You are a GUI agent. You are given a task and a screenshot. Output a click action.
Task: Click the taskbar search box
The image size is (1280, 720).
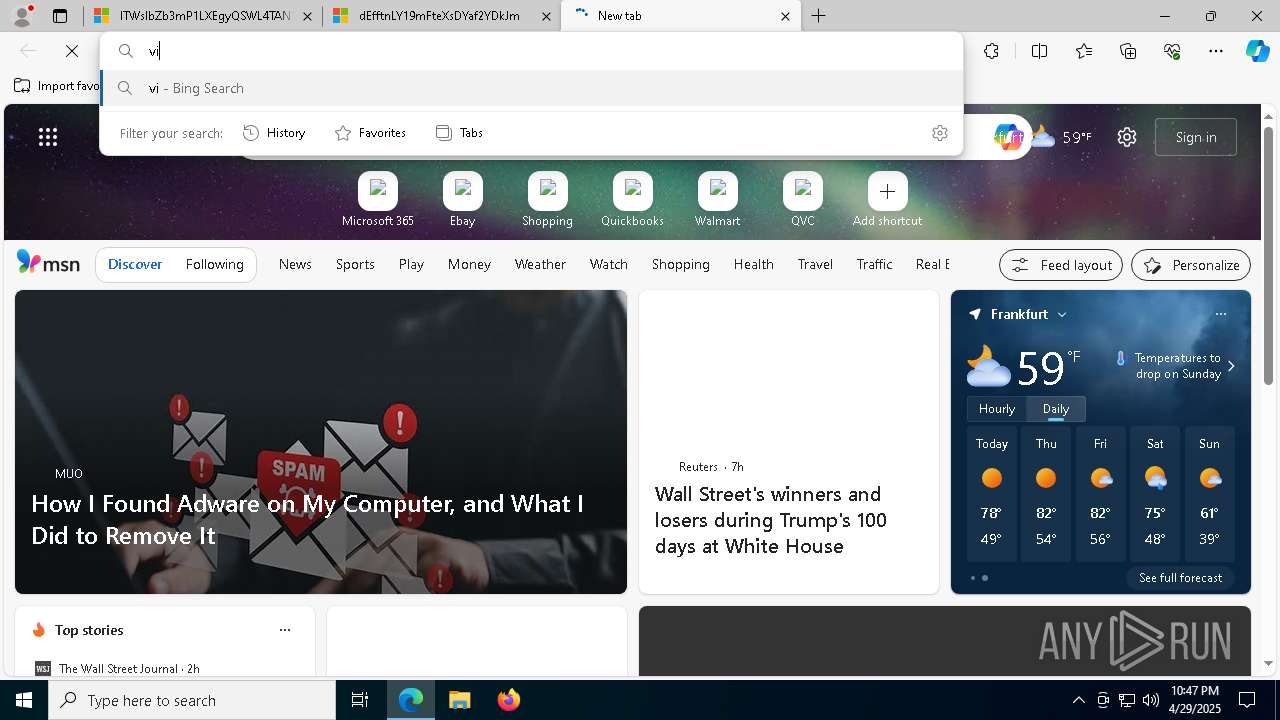pos(192,700)
